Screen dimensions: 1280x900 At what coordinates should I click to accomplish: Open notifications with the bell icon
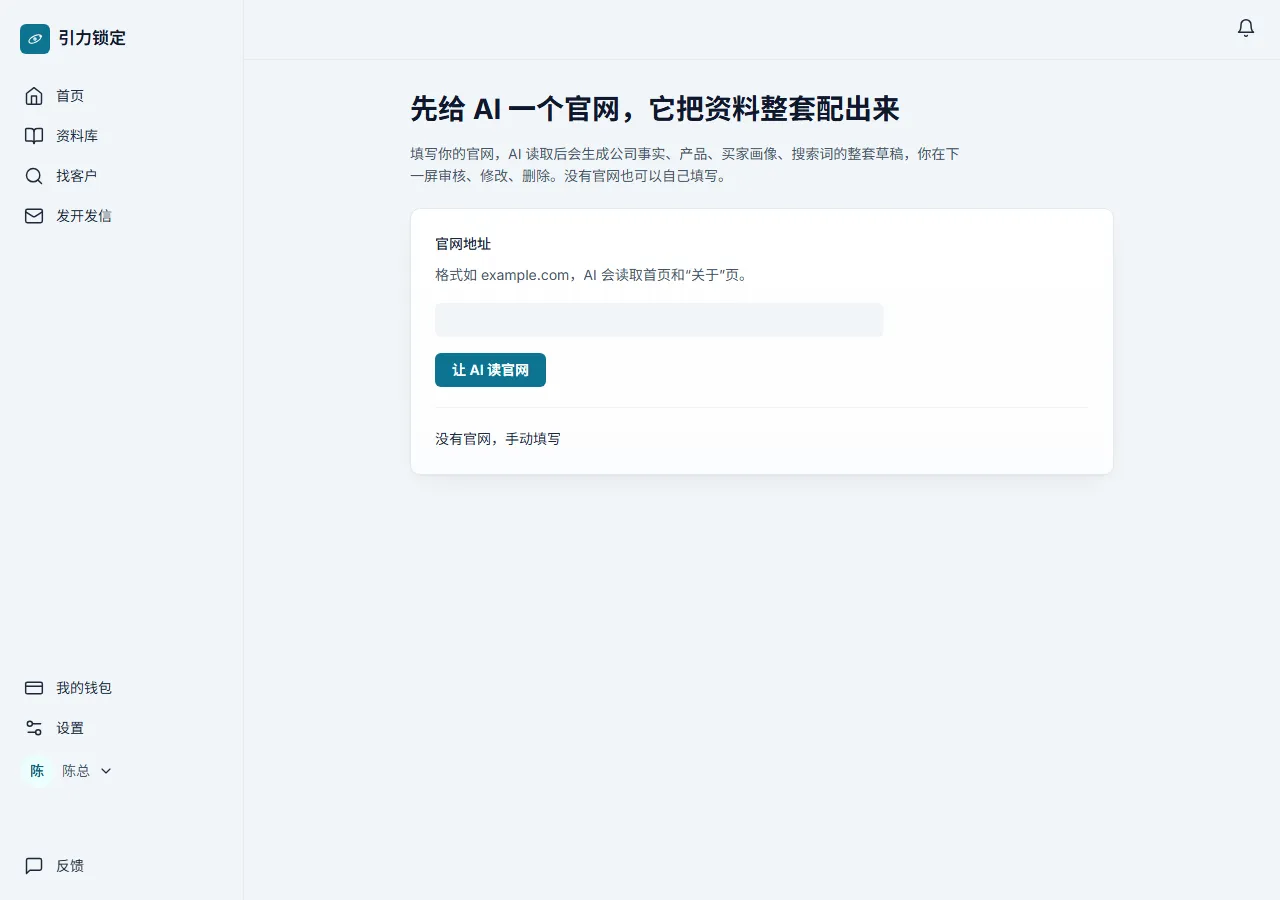point(1246,29)
